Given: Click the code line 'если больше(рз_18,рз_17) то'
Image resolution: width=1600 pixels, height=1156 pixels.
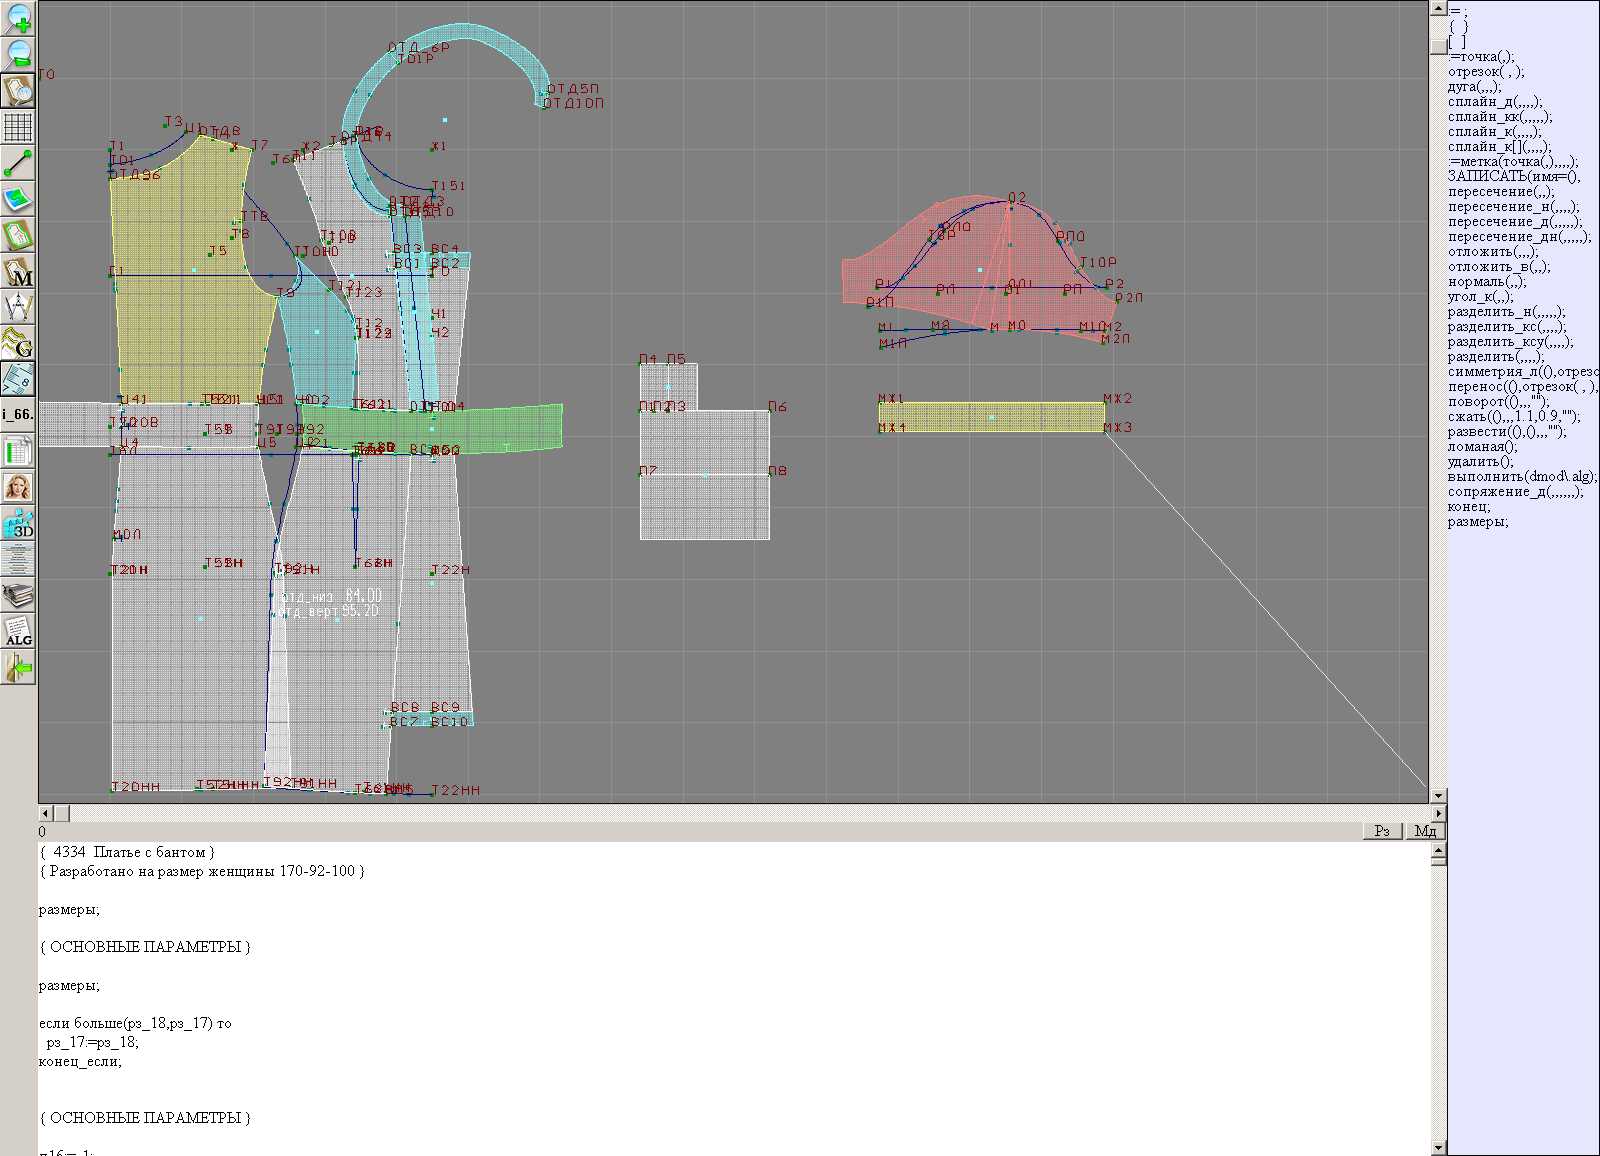Looking at the screenshot, I should point(135,1024).
